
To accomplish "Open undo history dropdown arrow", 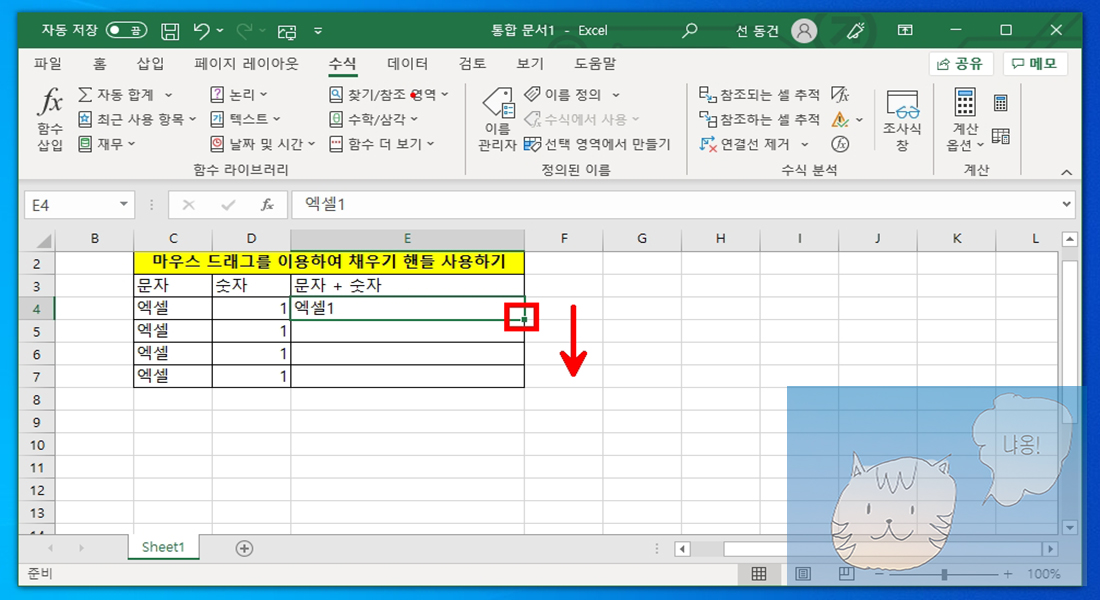I will pyautogui.click(x=220, y=31).
